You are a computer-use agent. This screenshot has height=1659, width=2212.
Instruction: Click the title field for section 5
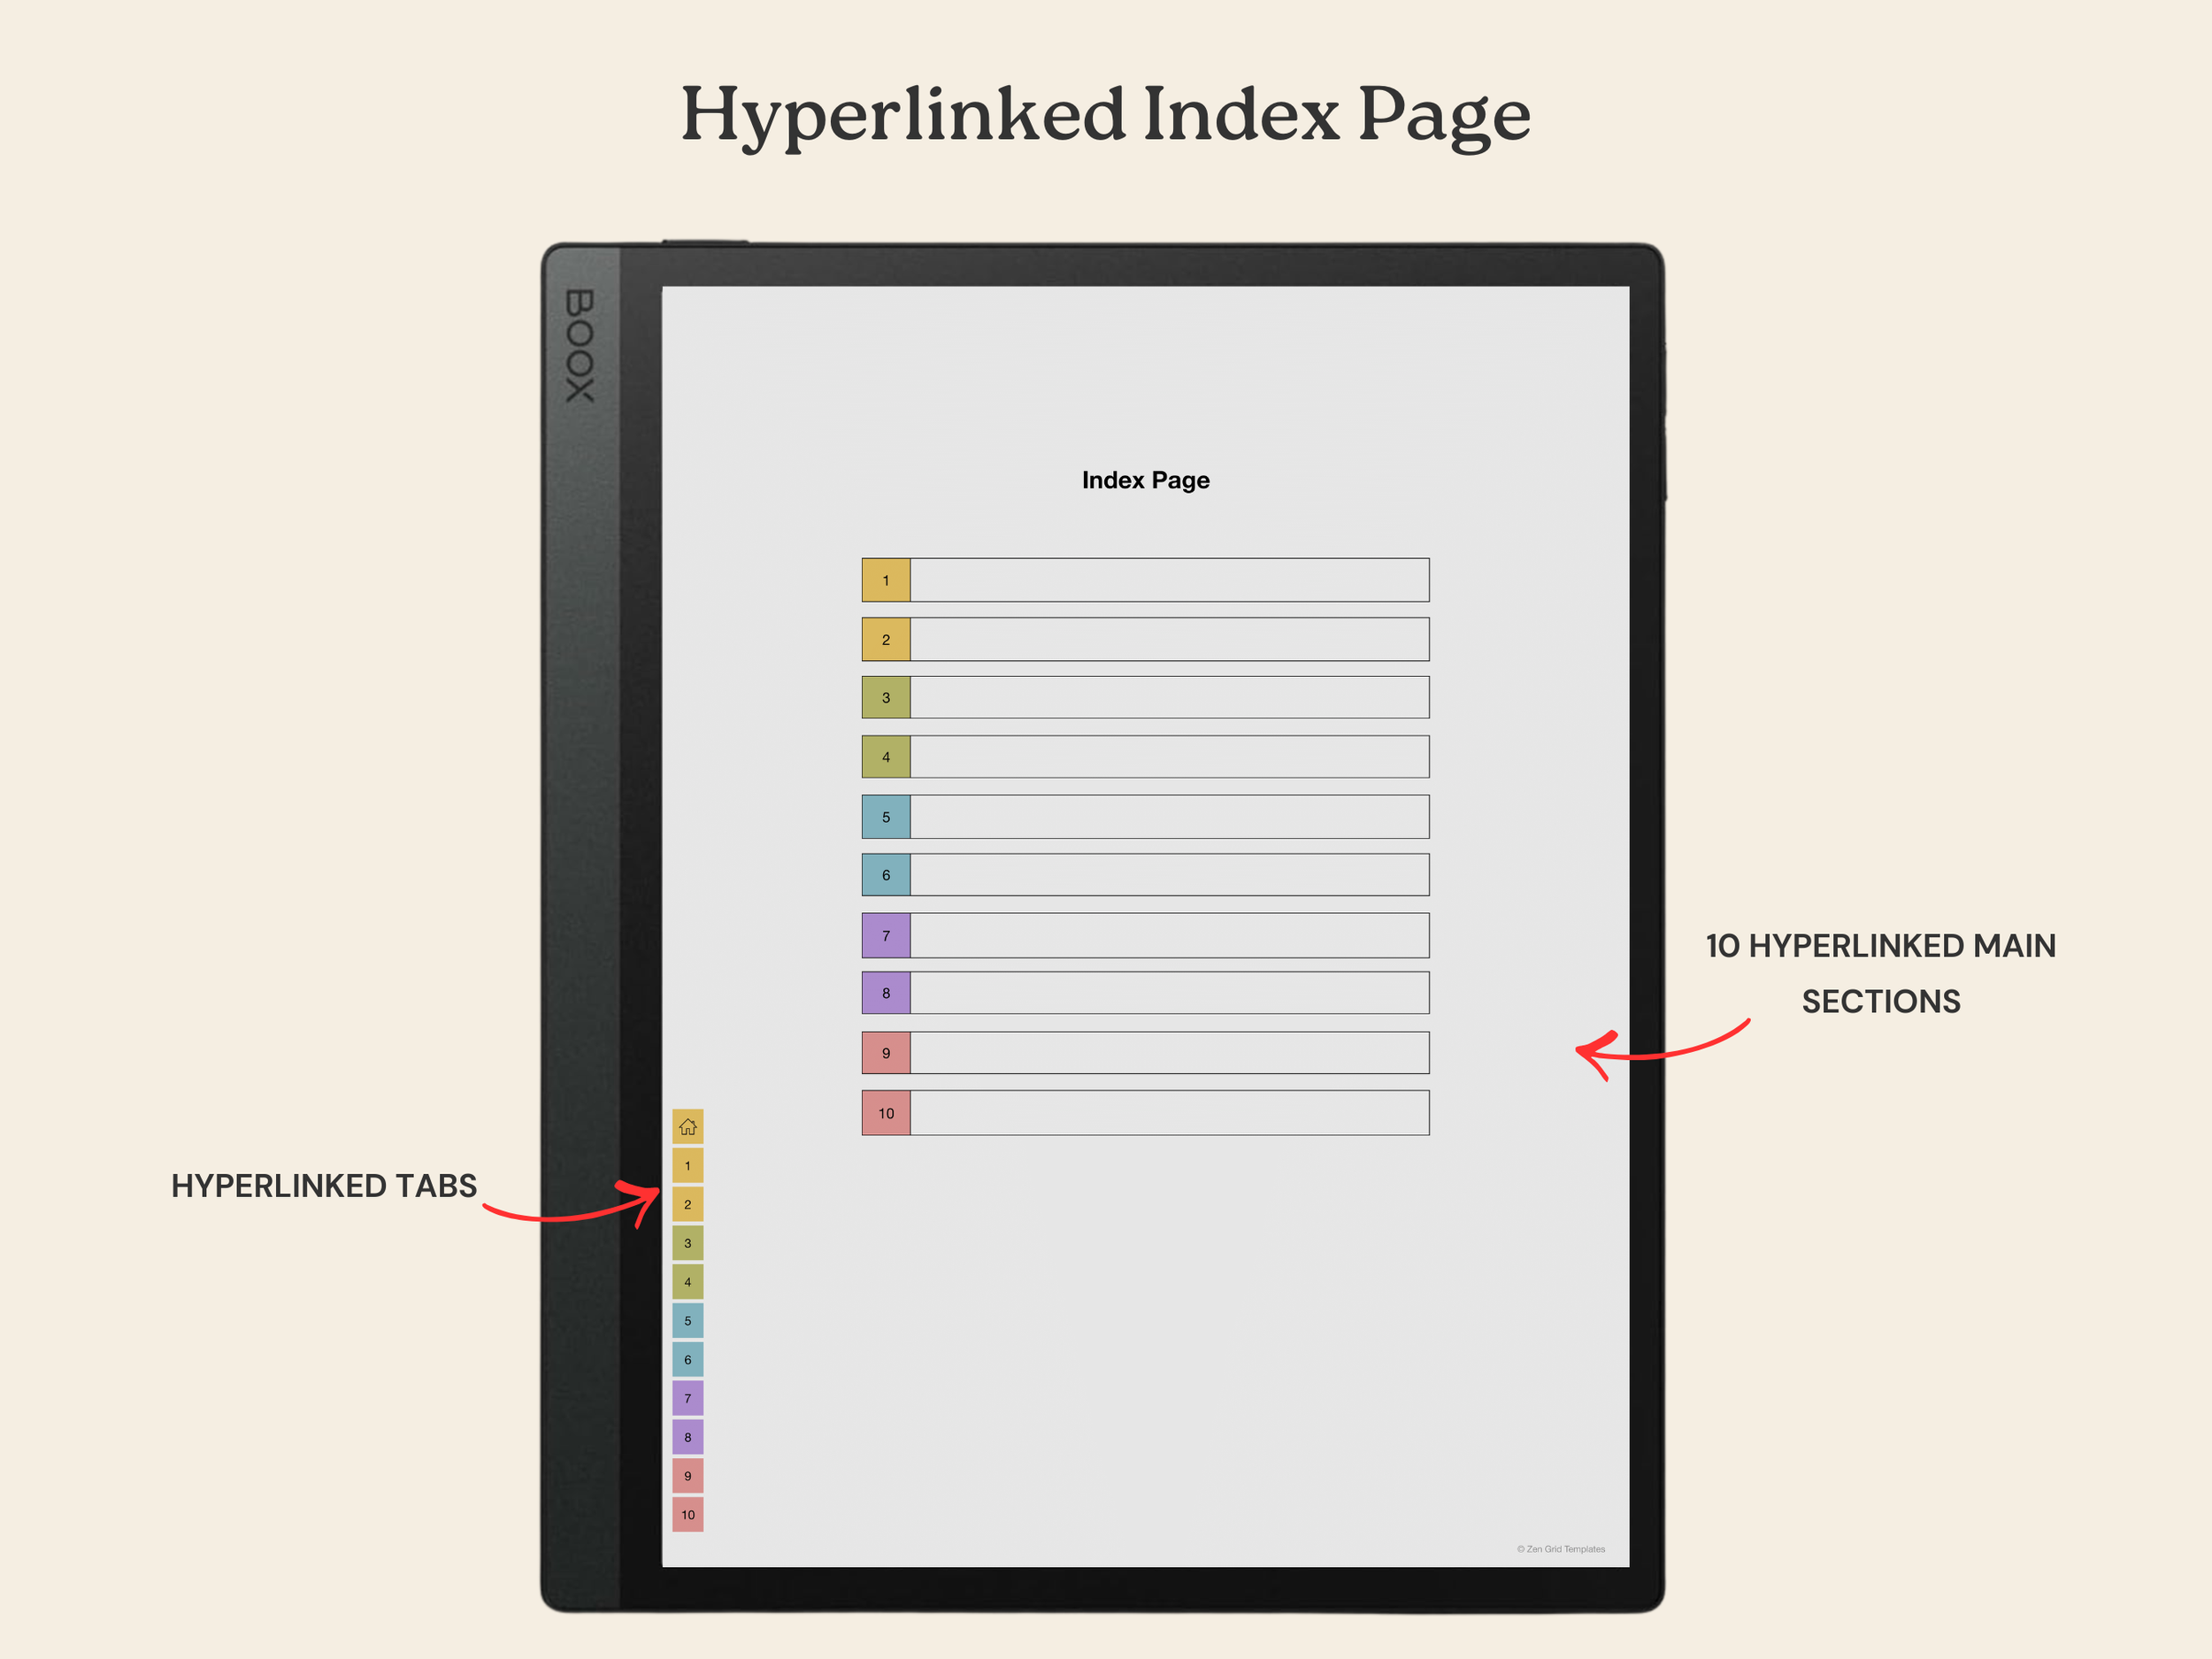pyautogui.click(x=1168, y=817)
